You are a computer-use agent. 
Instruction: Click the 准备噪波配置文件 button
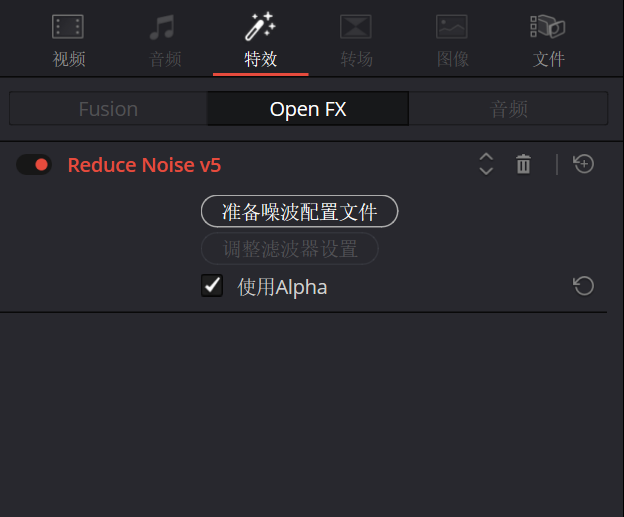pos(300,212)
